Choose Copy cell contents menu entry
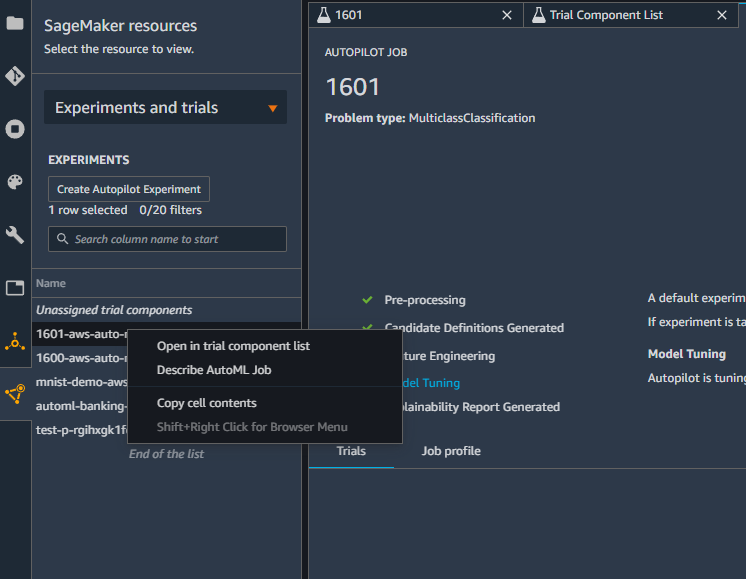Screen dimensions: 747x579 point(207,403)
